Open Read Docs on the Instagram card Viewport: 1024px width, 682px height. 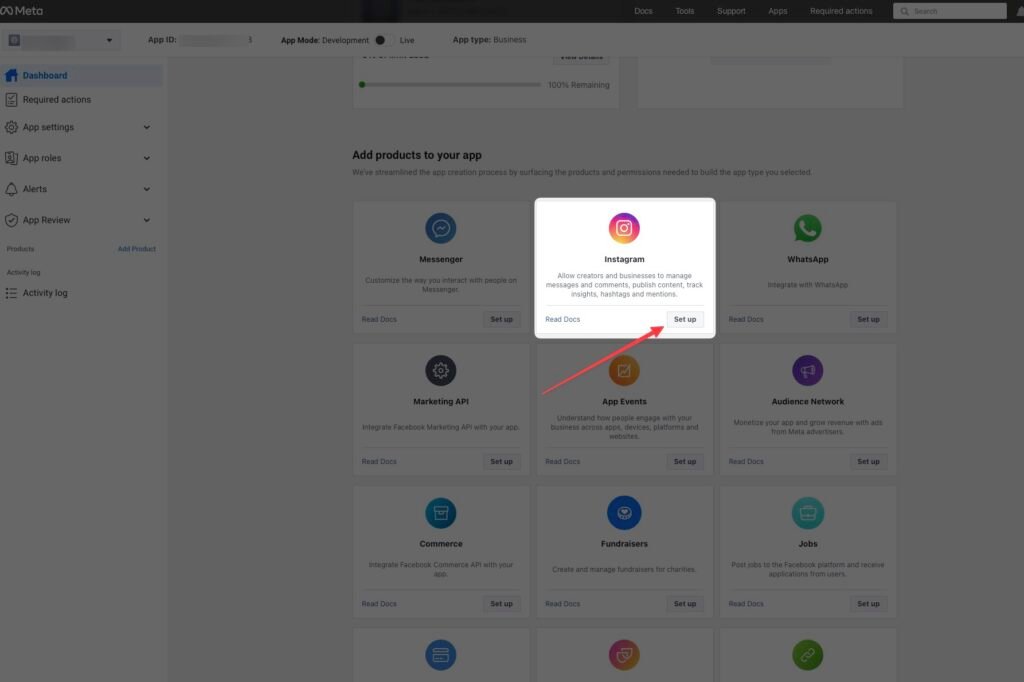[562, 319]
